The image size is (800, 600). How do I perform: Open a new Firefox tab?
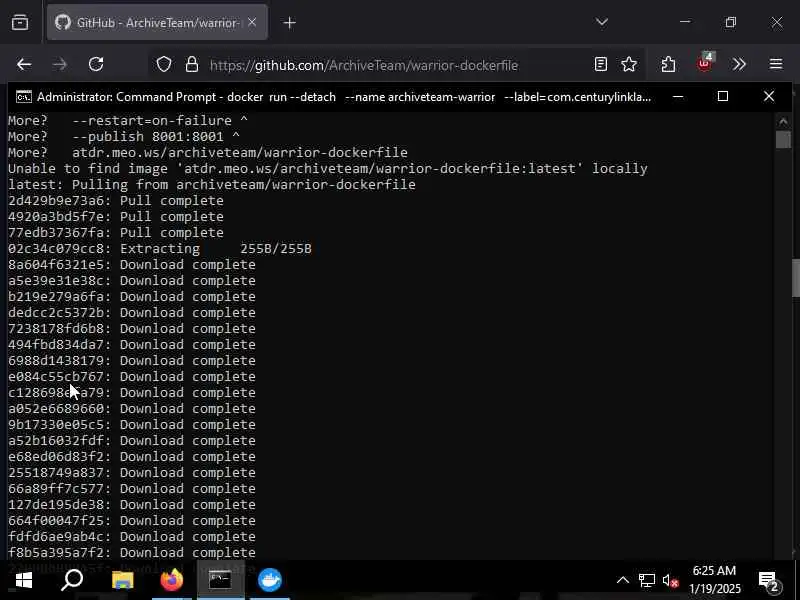click(289, 23)
